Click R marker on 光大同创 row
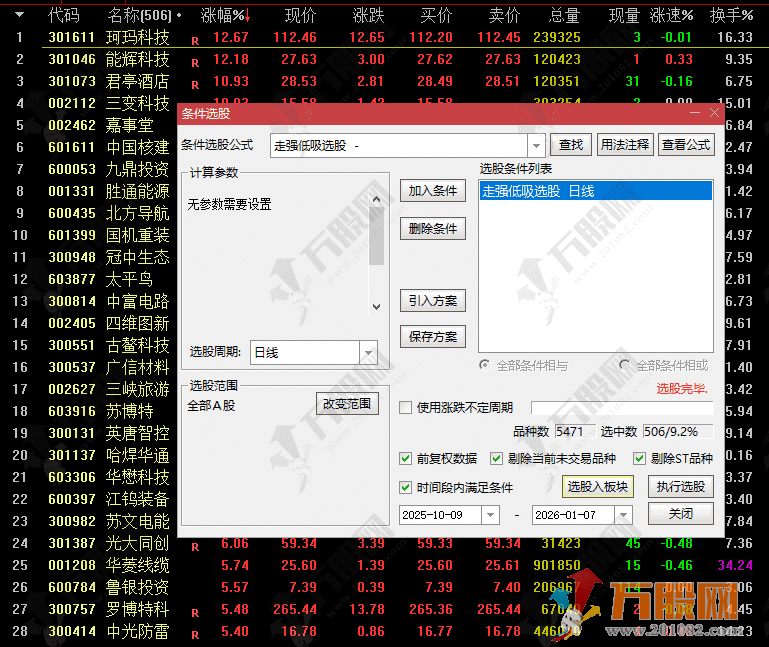Screen dimensions: 769x647 195,547
